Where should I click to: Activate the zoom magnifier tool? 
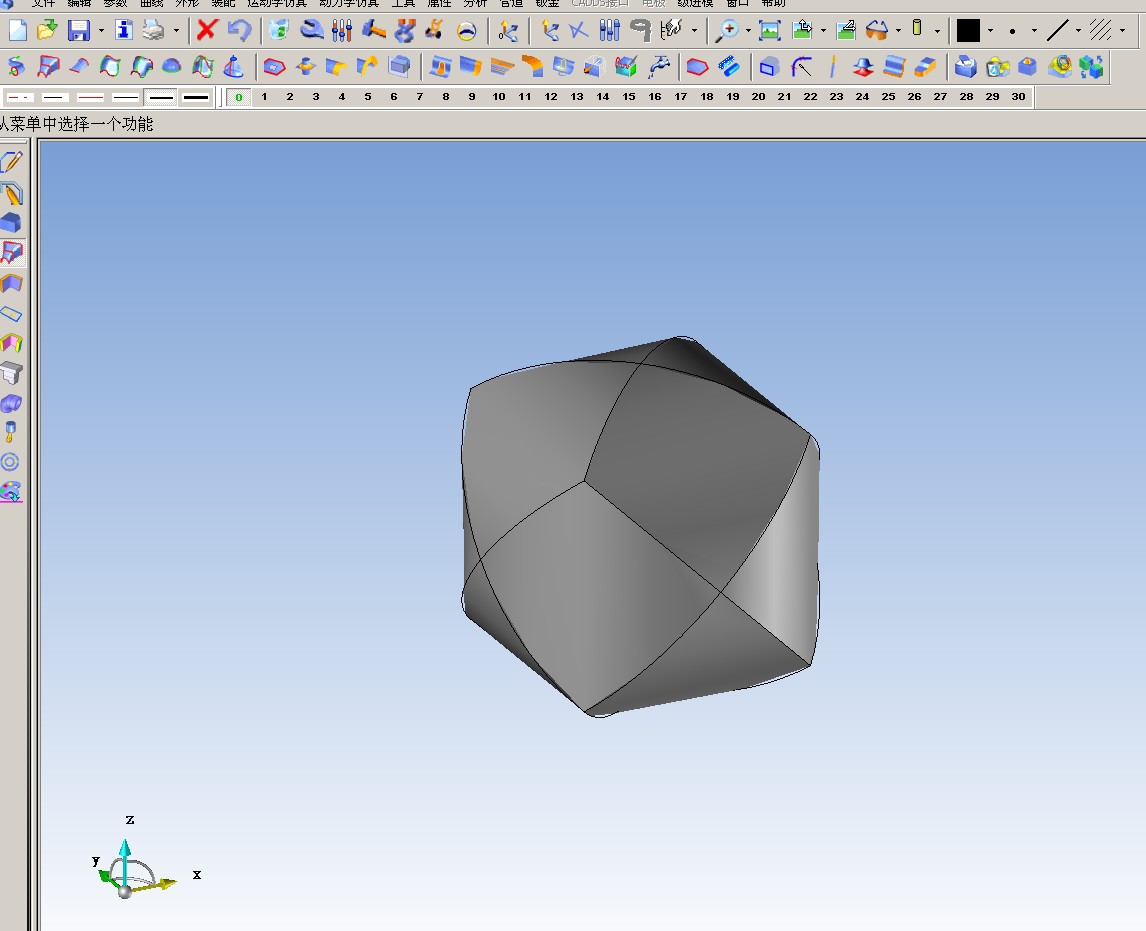(727, 30)
